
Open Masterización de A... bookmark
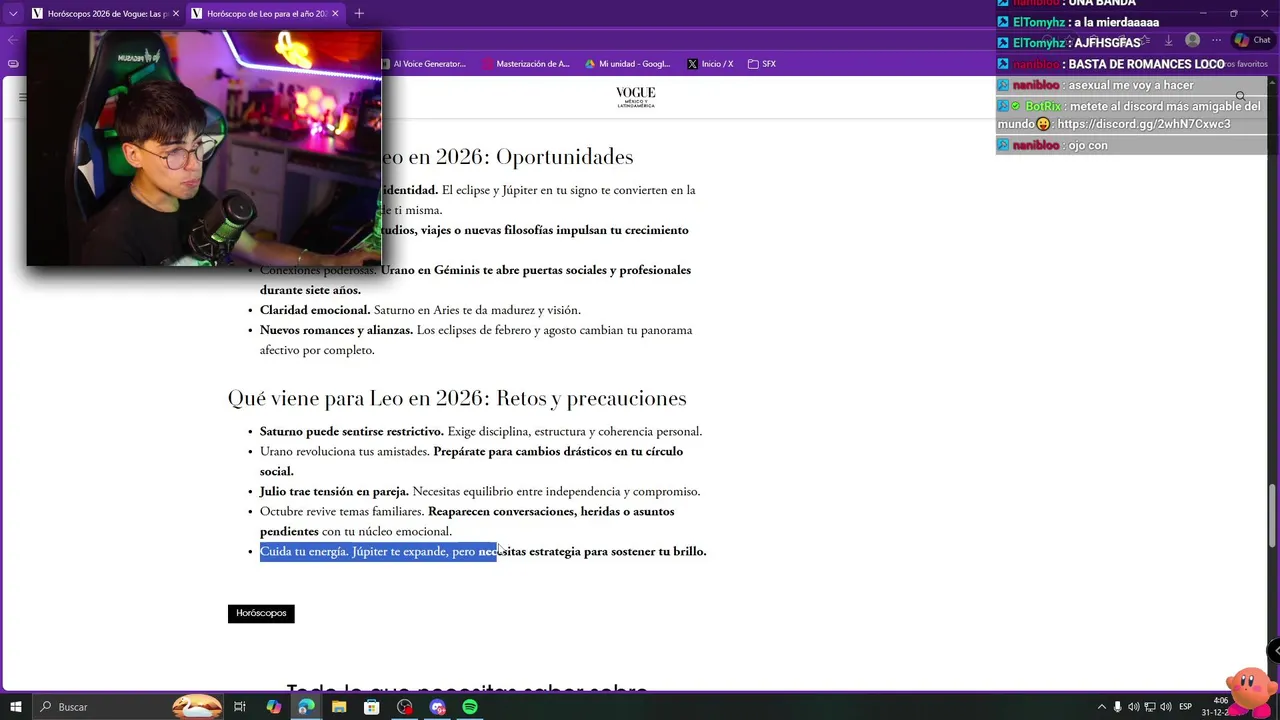[525, 64]
